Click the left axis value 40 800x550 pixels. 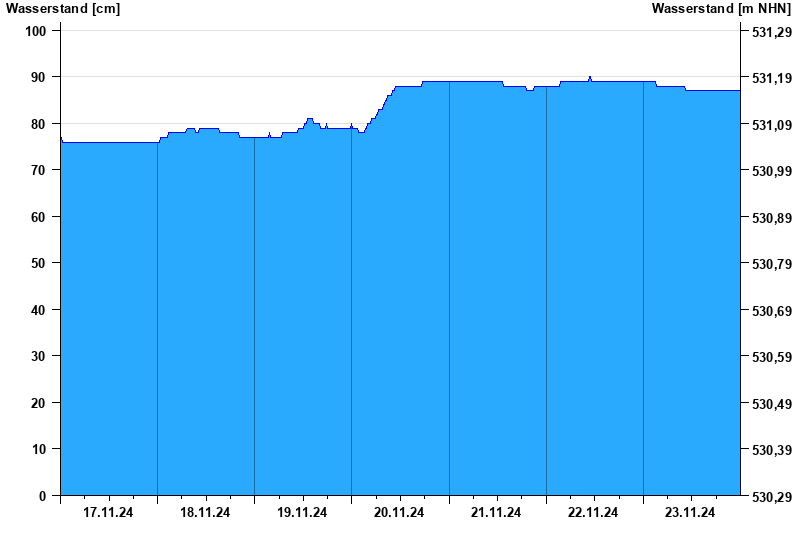tap(38, 310)
